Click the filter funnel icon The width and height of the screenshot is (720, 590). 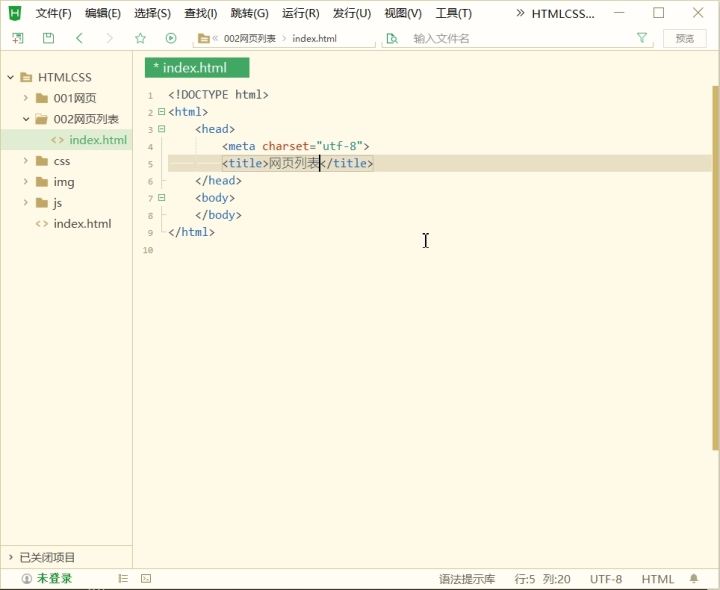(642, 38)
